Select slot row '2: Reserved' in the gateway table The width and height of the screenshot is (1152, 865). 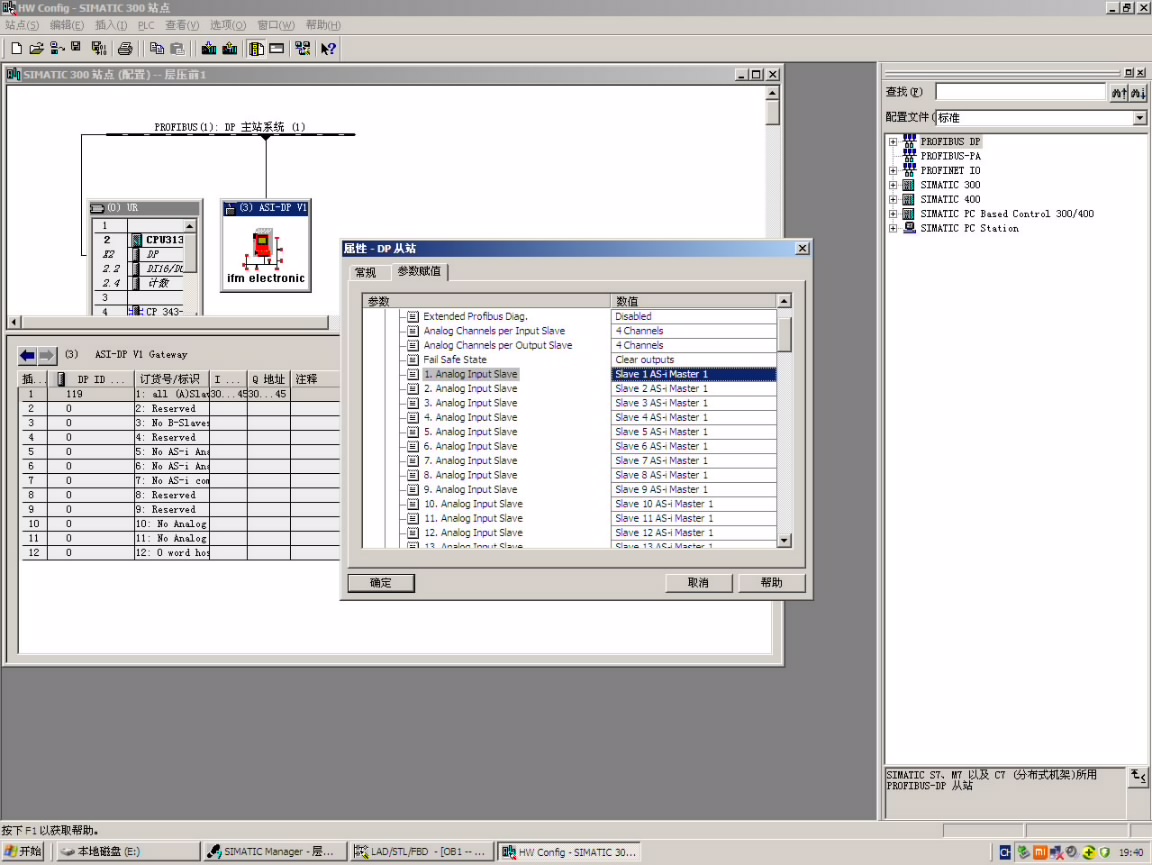click(x=179, y=409)
